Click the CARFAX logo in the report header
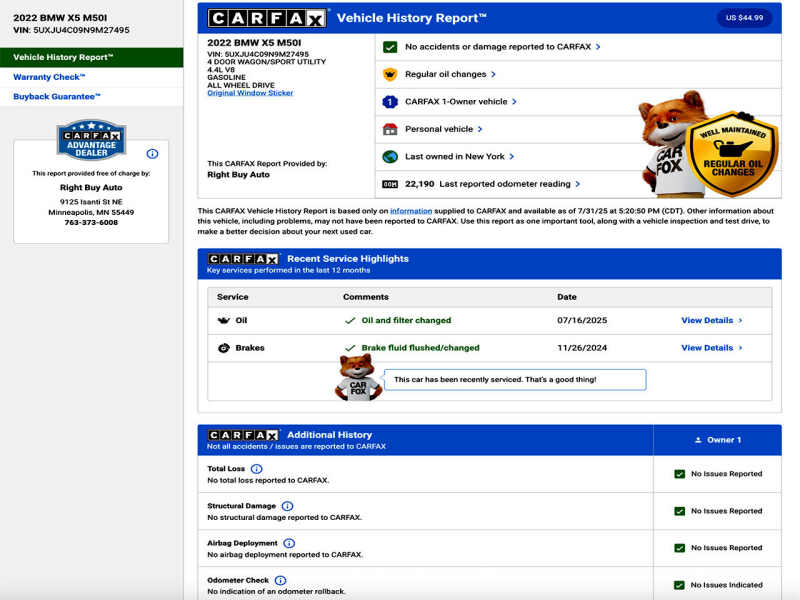 (267, 18)
